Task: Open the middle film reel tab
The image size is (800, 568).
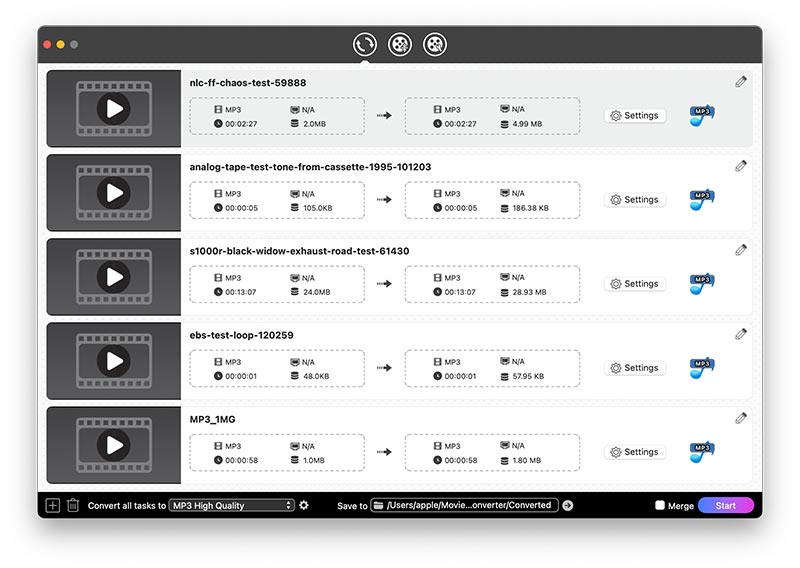Action: click(400, 44)
